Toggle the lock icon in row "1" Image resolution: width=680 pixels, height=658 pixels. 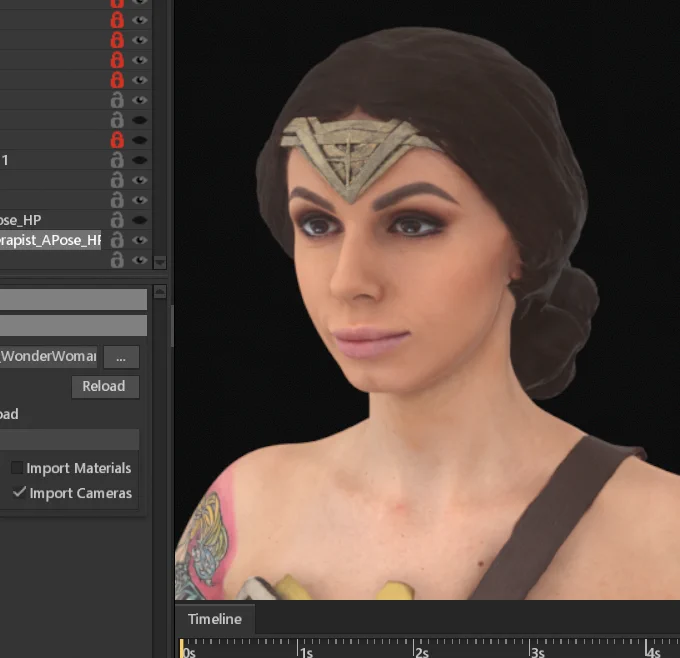click(x=117, y=160)
